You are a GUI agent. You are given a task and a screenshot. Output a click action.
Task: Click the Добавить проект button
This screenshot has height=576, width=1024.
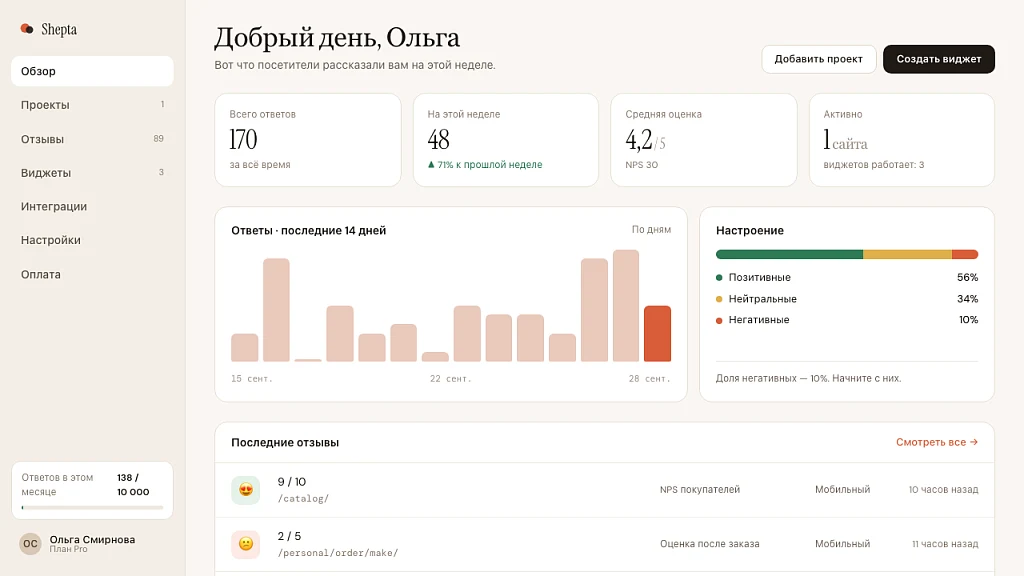pyautogui.click(x=818, y=59)
